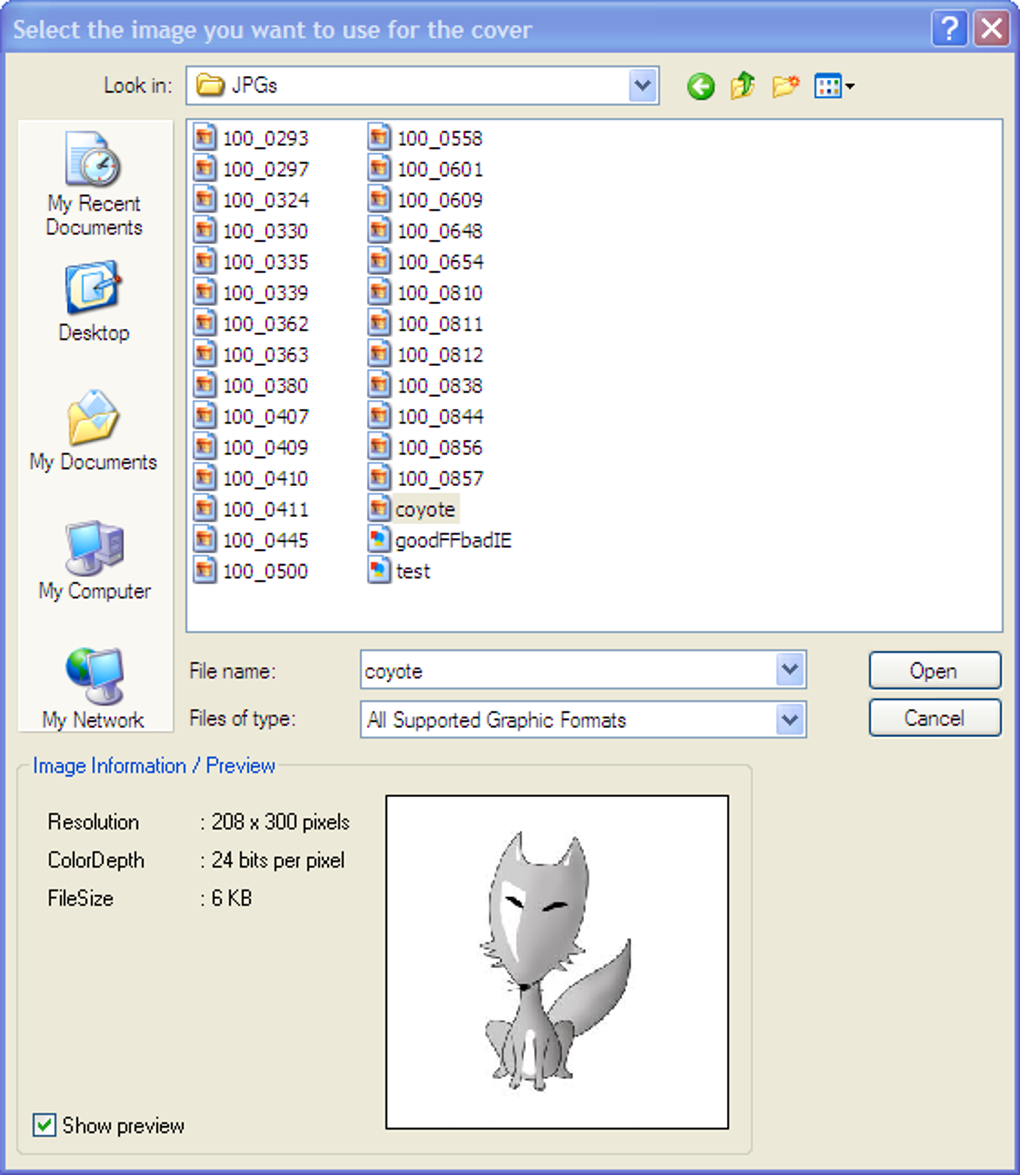This screenshot has height=1175, width=1020.
Task: Select file 100_0363
Action: (x=251, y=354)
